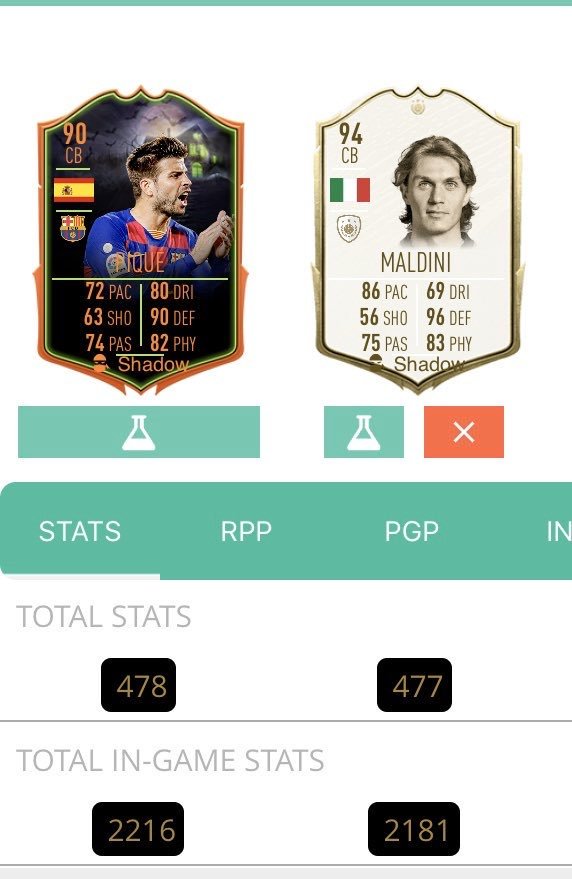
Task: Click Pique's 478 total stats value
Action: [139, 685]
